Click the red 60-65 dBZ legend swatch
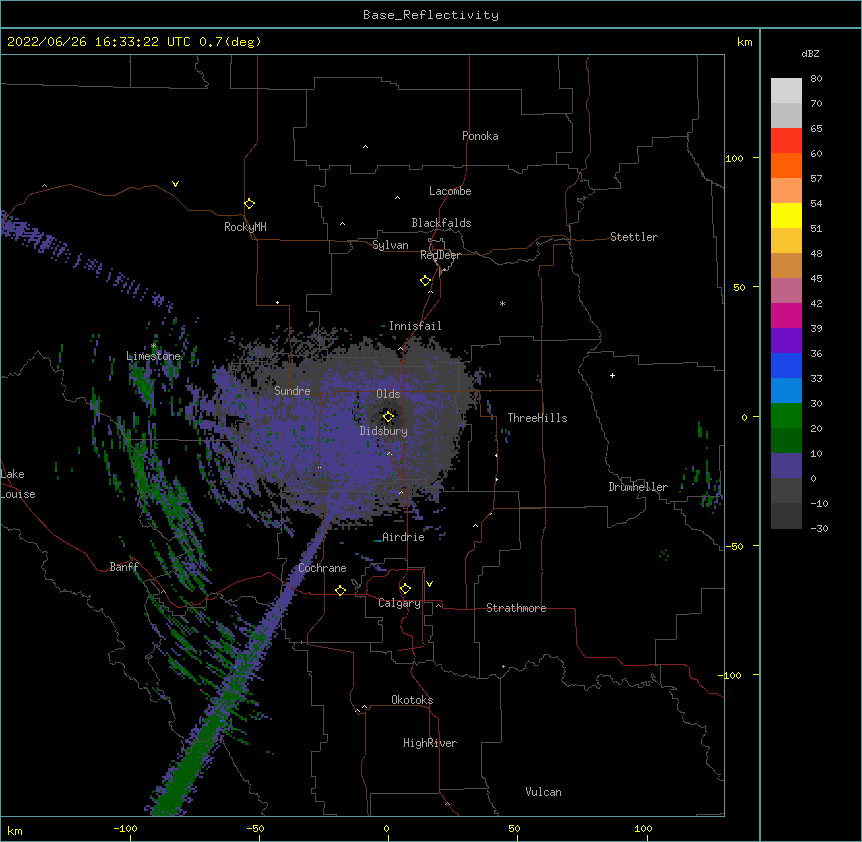The height and width of the screenshot is (842, 862). click(x=786, y=141)
